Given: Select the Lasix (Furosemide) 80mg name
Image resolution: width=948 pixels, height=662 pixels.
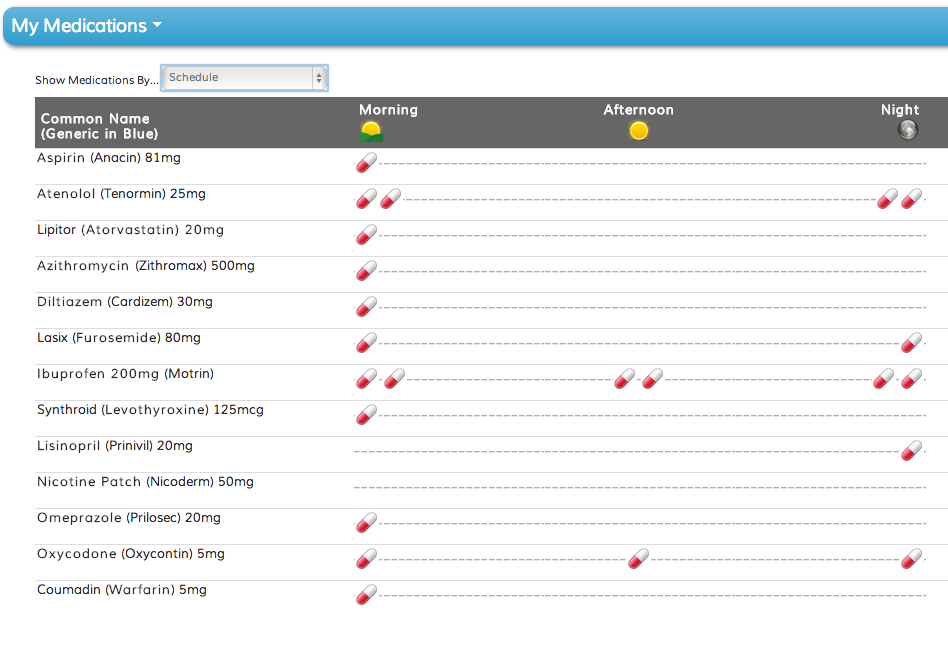Looking at the screenshot, I should [119, 338].
